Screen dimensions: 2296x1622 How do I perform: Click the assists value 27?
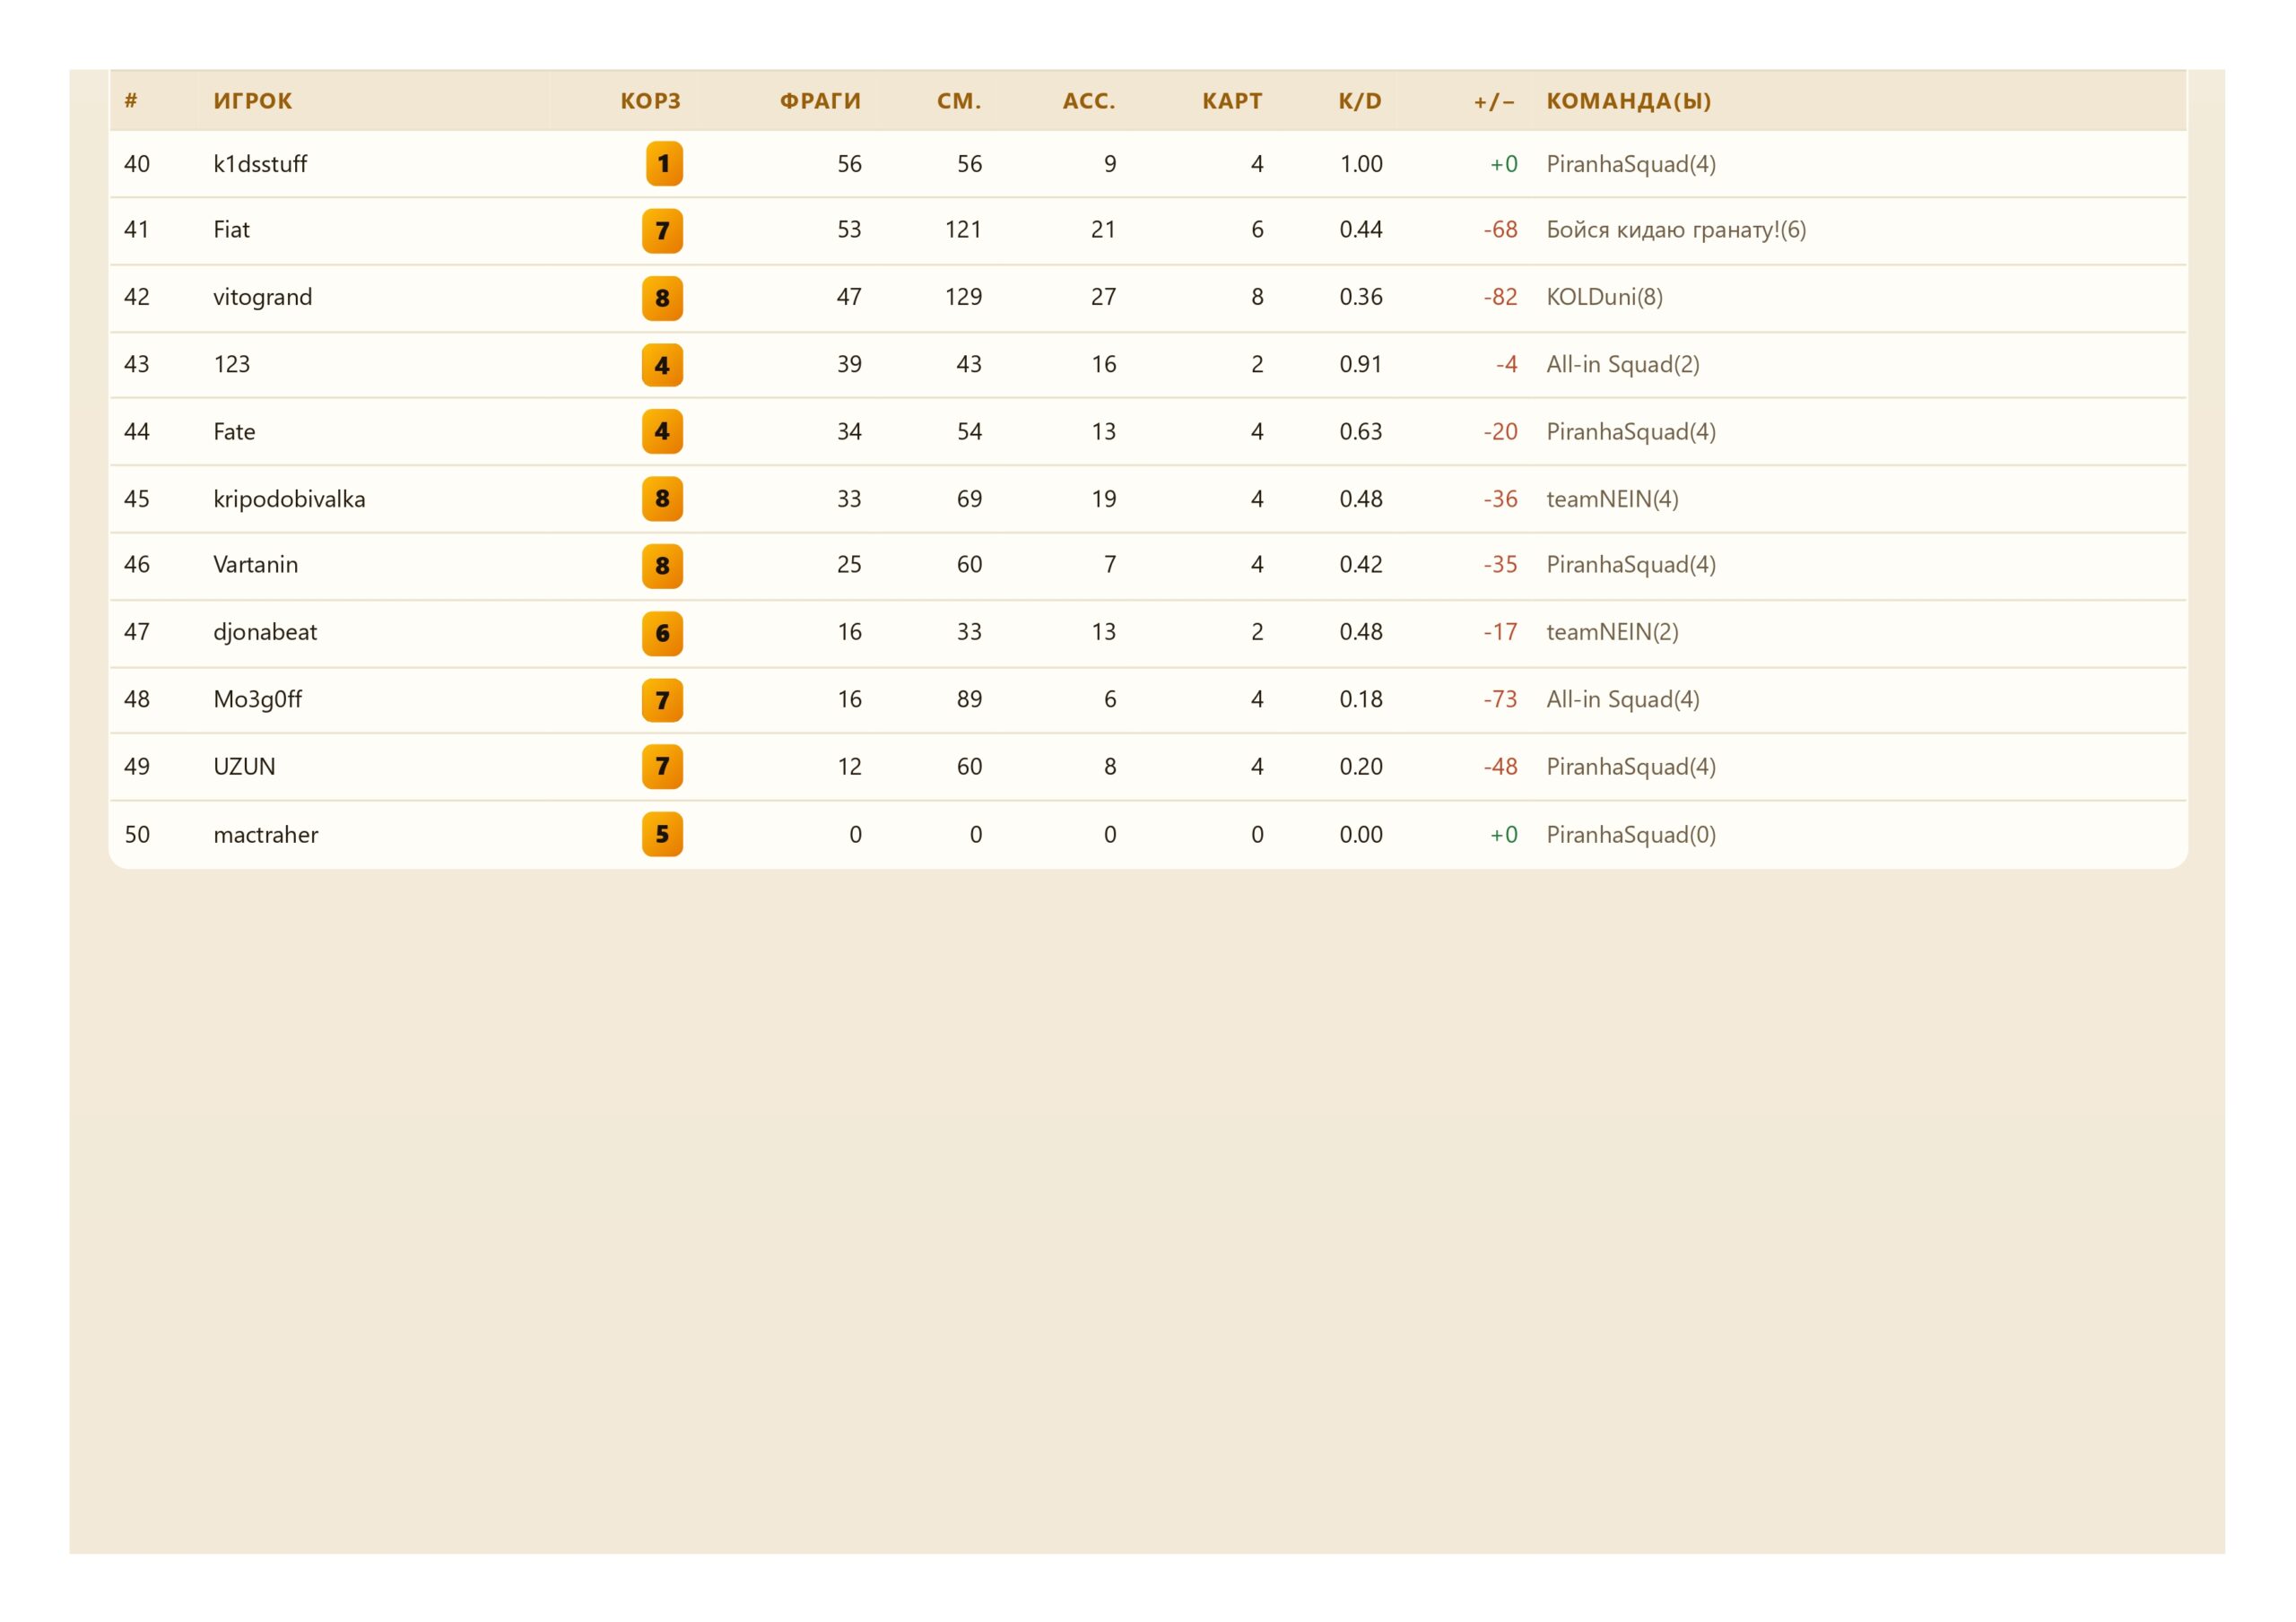pyautogui.click(x=1103, y=297)
